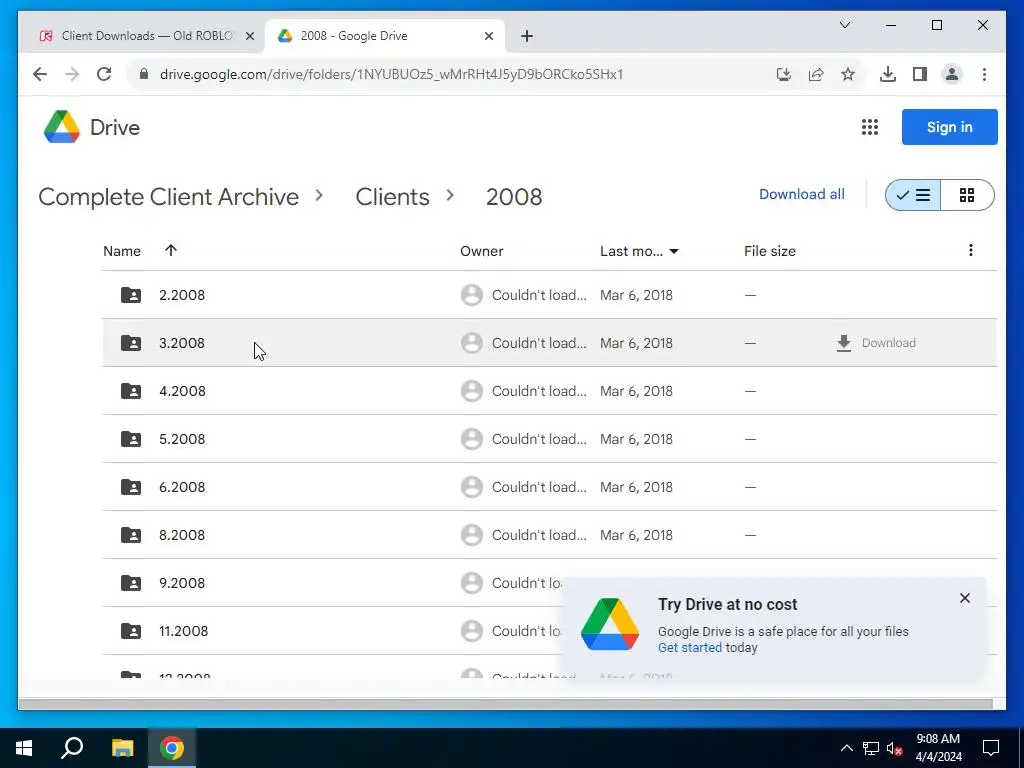Click Download all link
Viewport: 1024px width, 768px height.
click(x=801, y=194)
